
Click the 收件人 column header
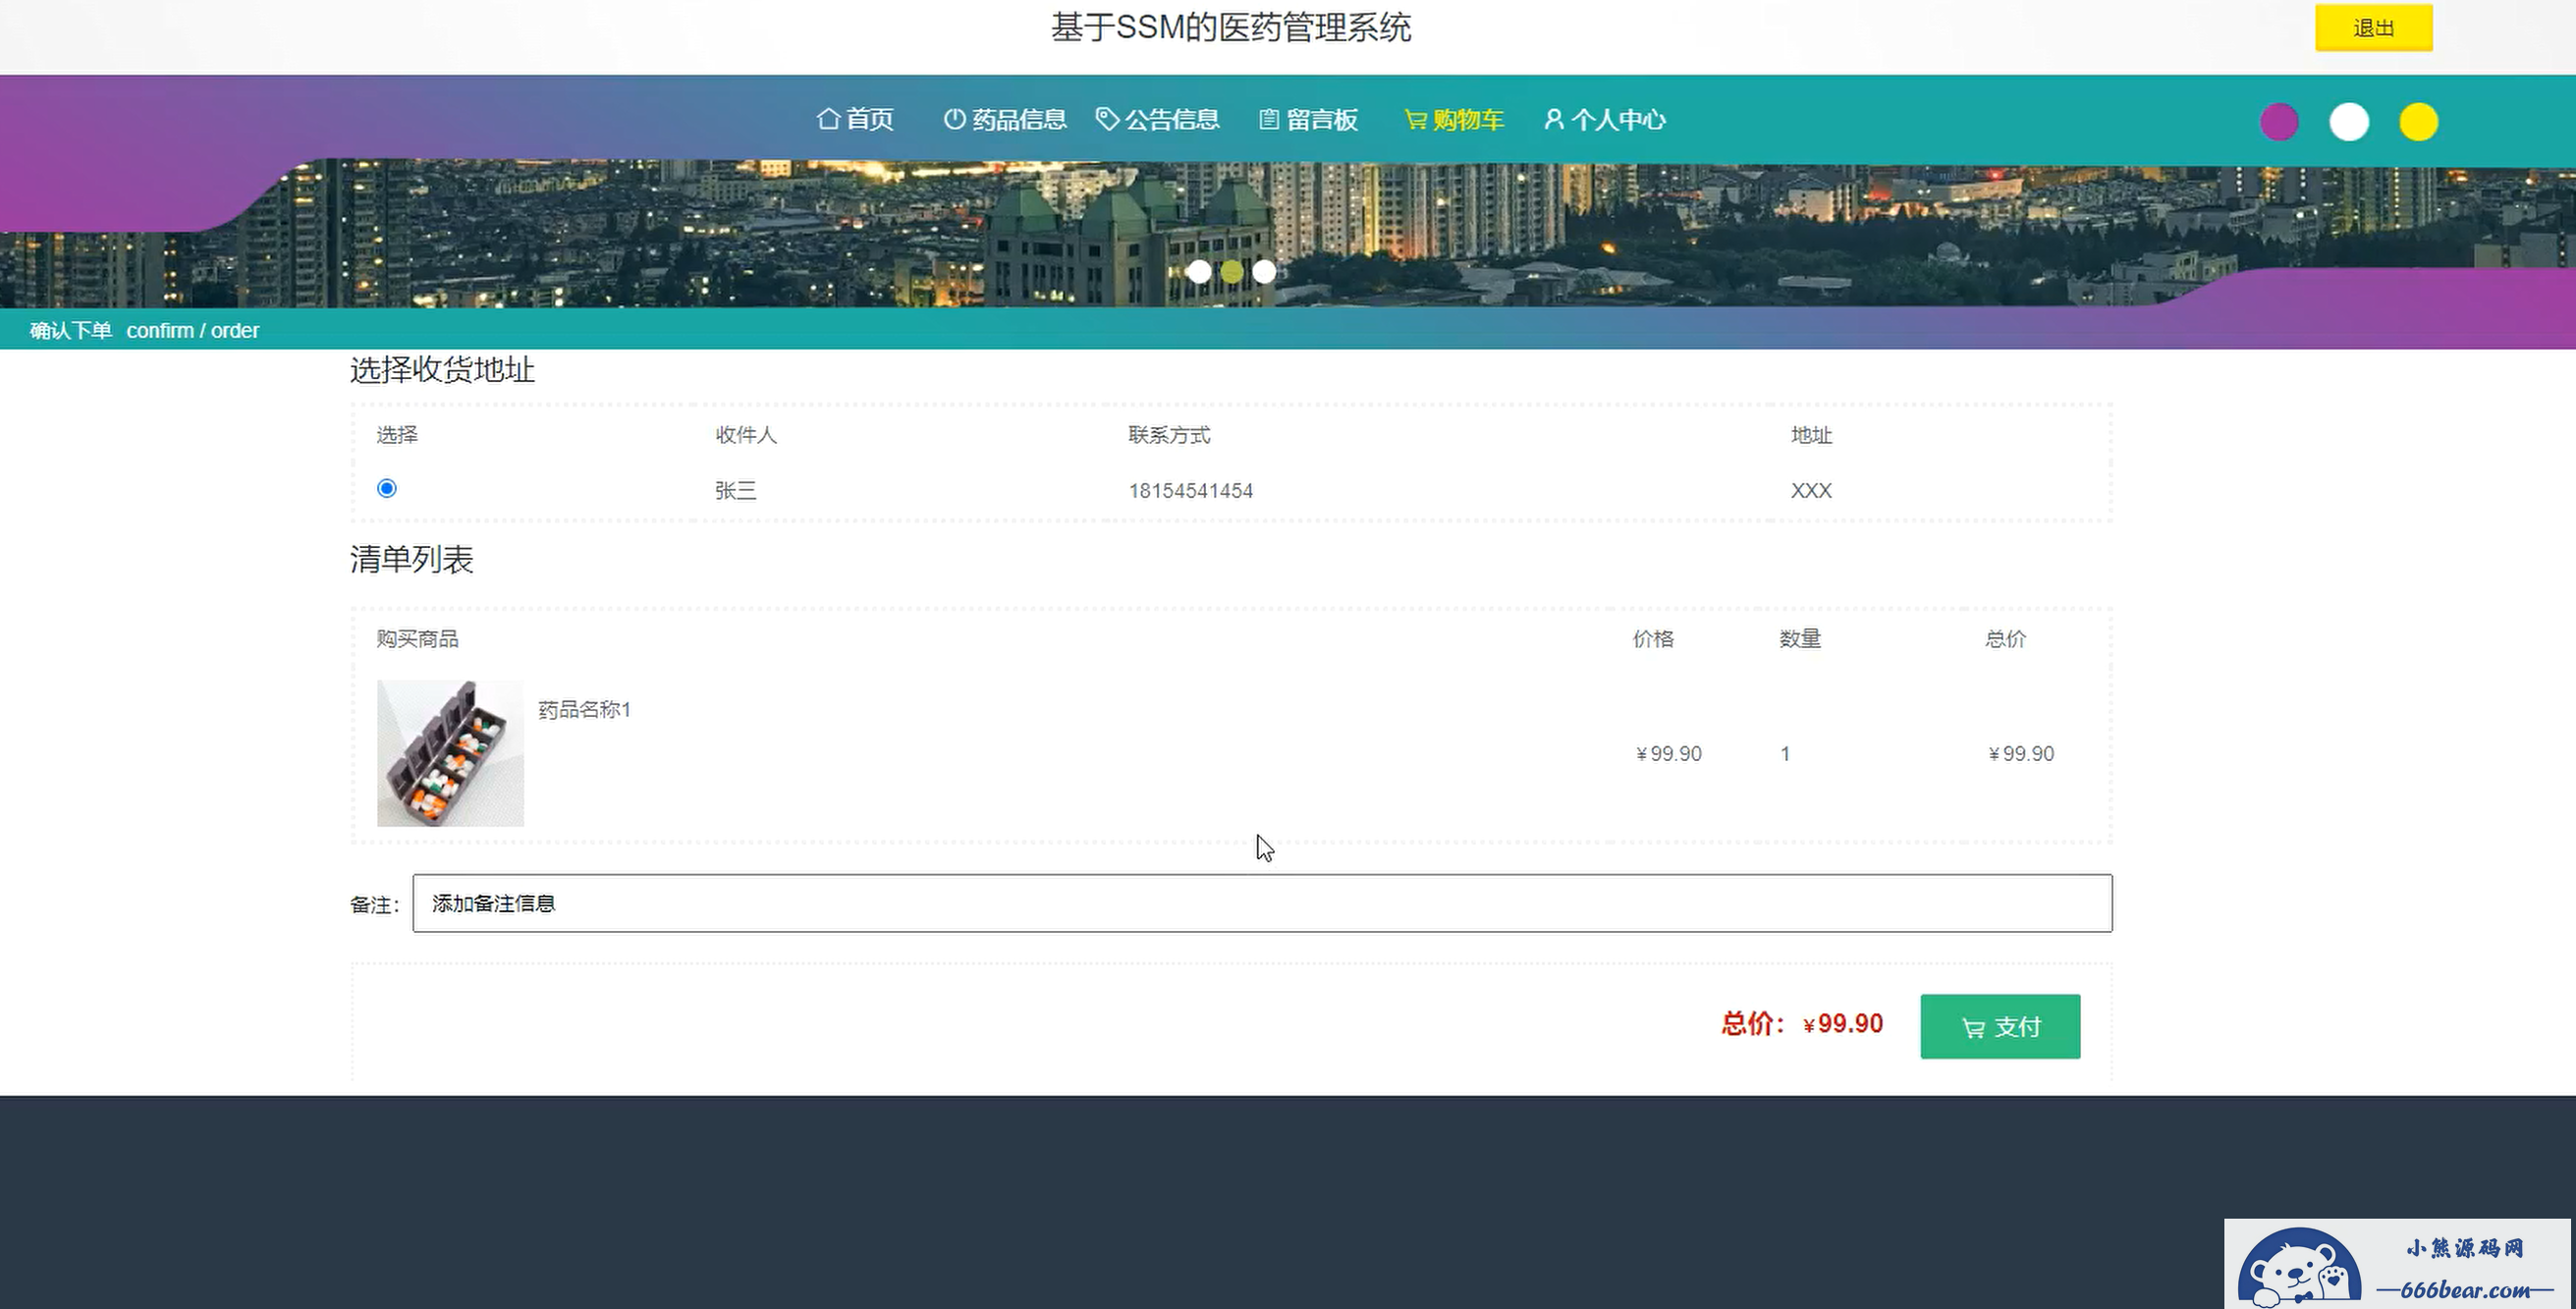pos(745,435)
